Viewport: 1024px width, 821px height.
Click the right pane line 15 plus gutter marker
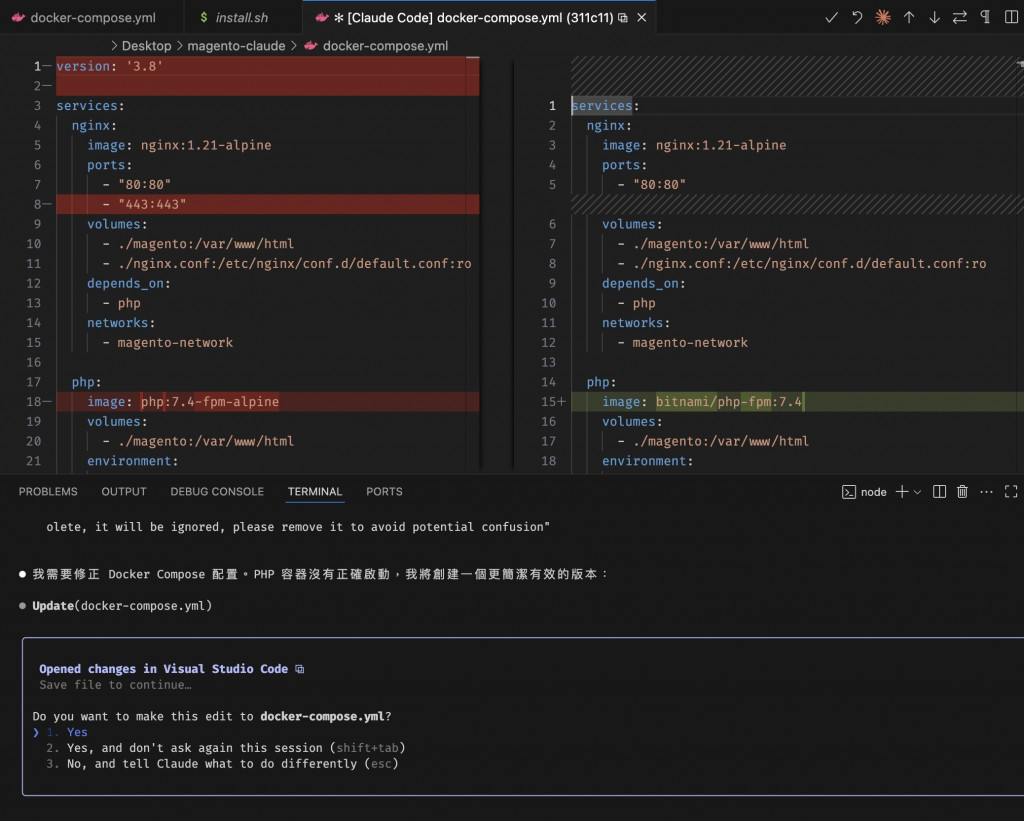point(562,402)
